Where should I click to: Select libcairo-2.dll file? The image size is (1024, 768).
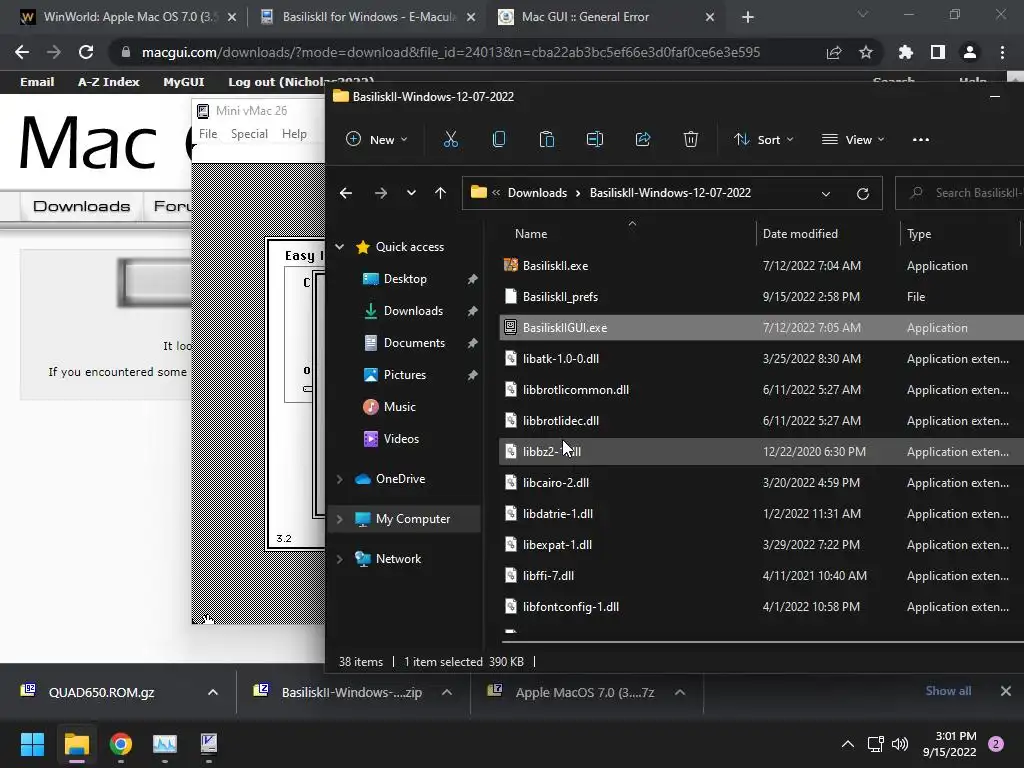point(761,483)
